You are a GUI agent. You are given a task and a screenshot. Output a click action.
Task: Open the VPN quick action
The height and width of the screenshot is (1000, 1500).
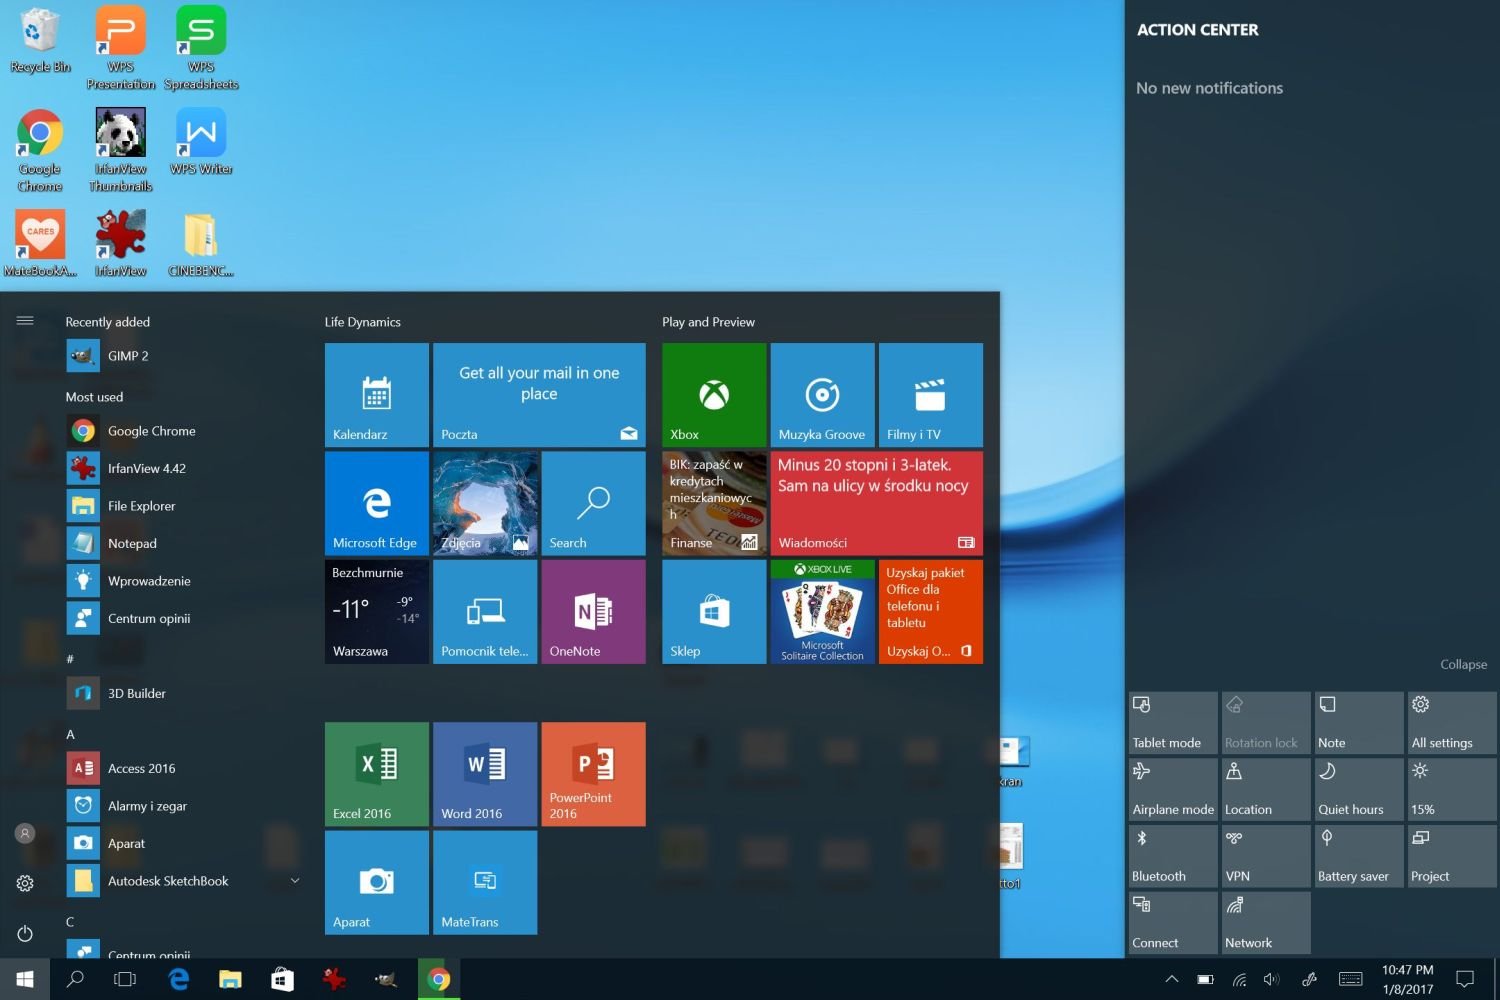[x=1266, y=856]
